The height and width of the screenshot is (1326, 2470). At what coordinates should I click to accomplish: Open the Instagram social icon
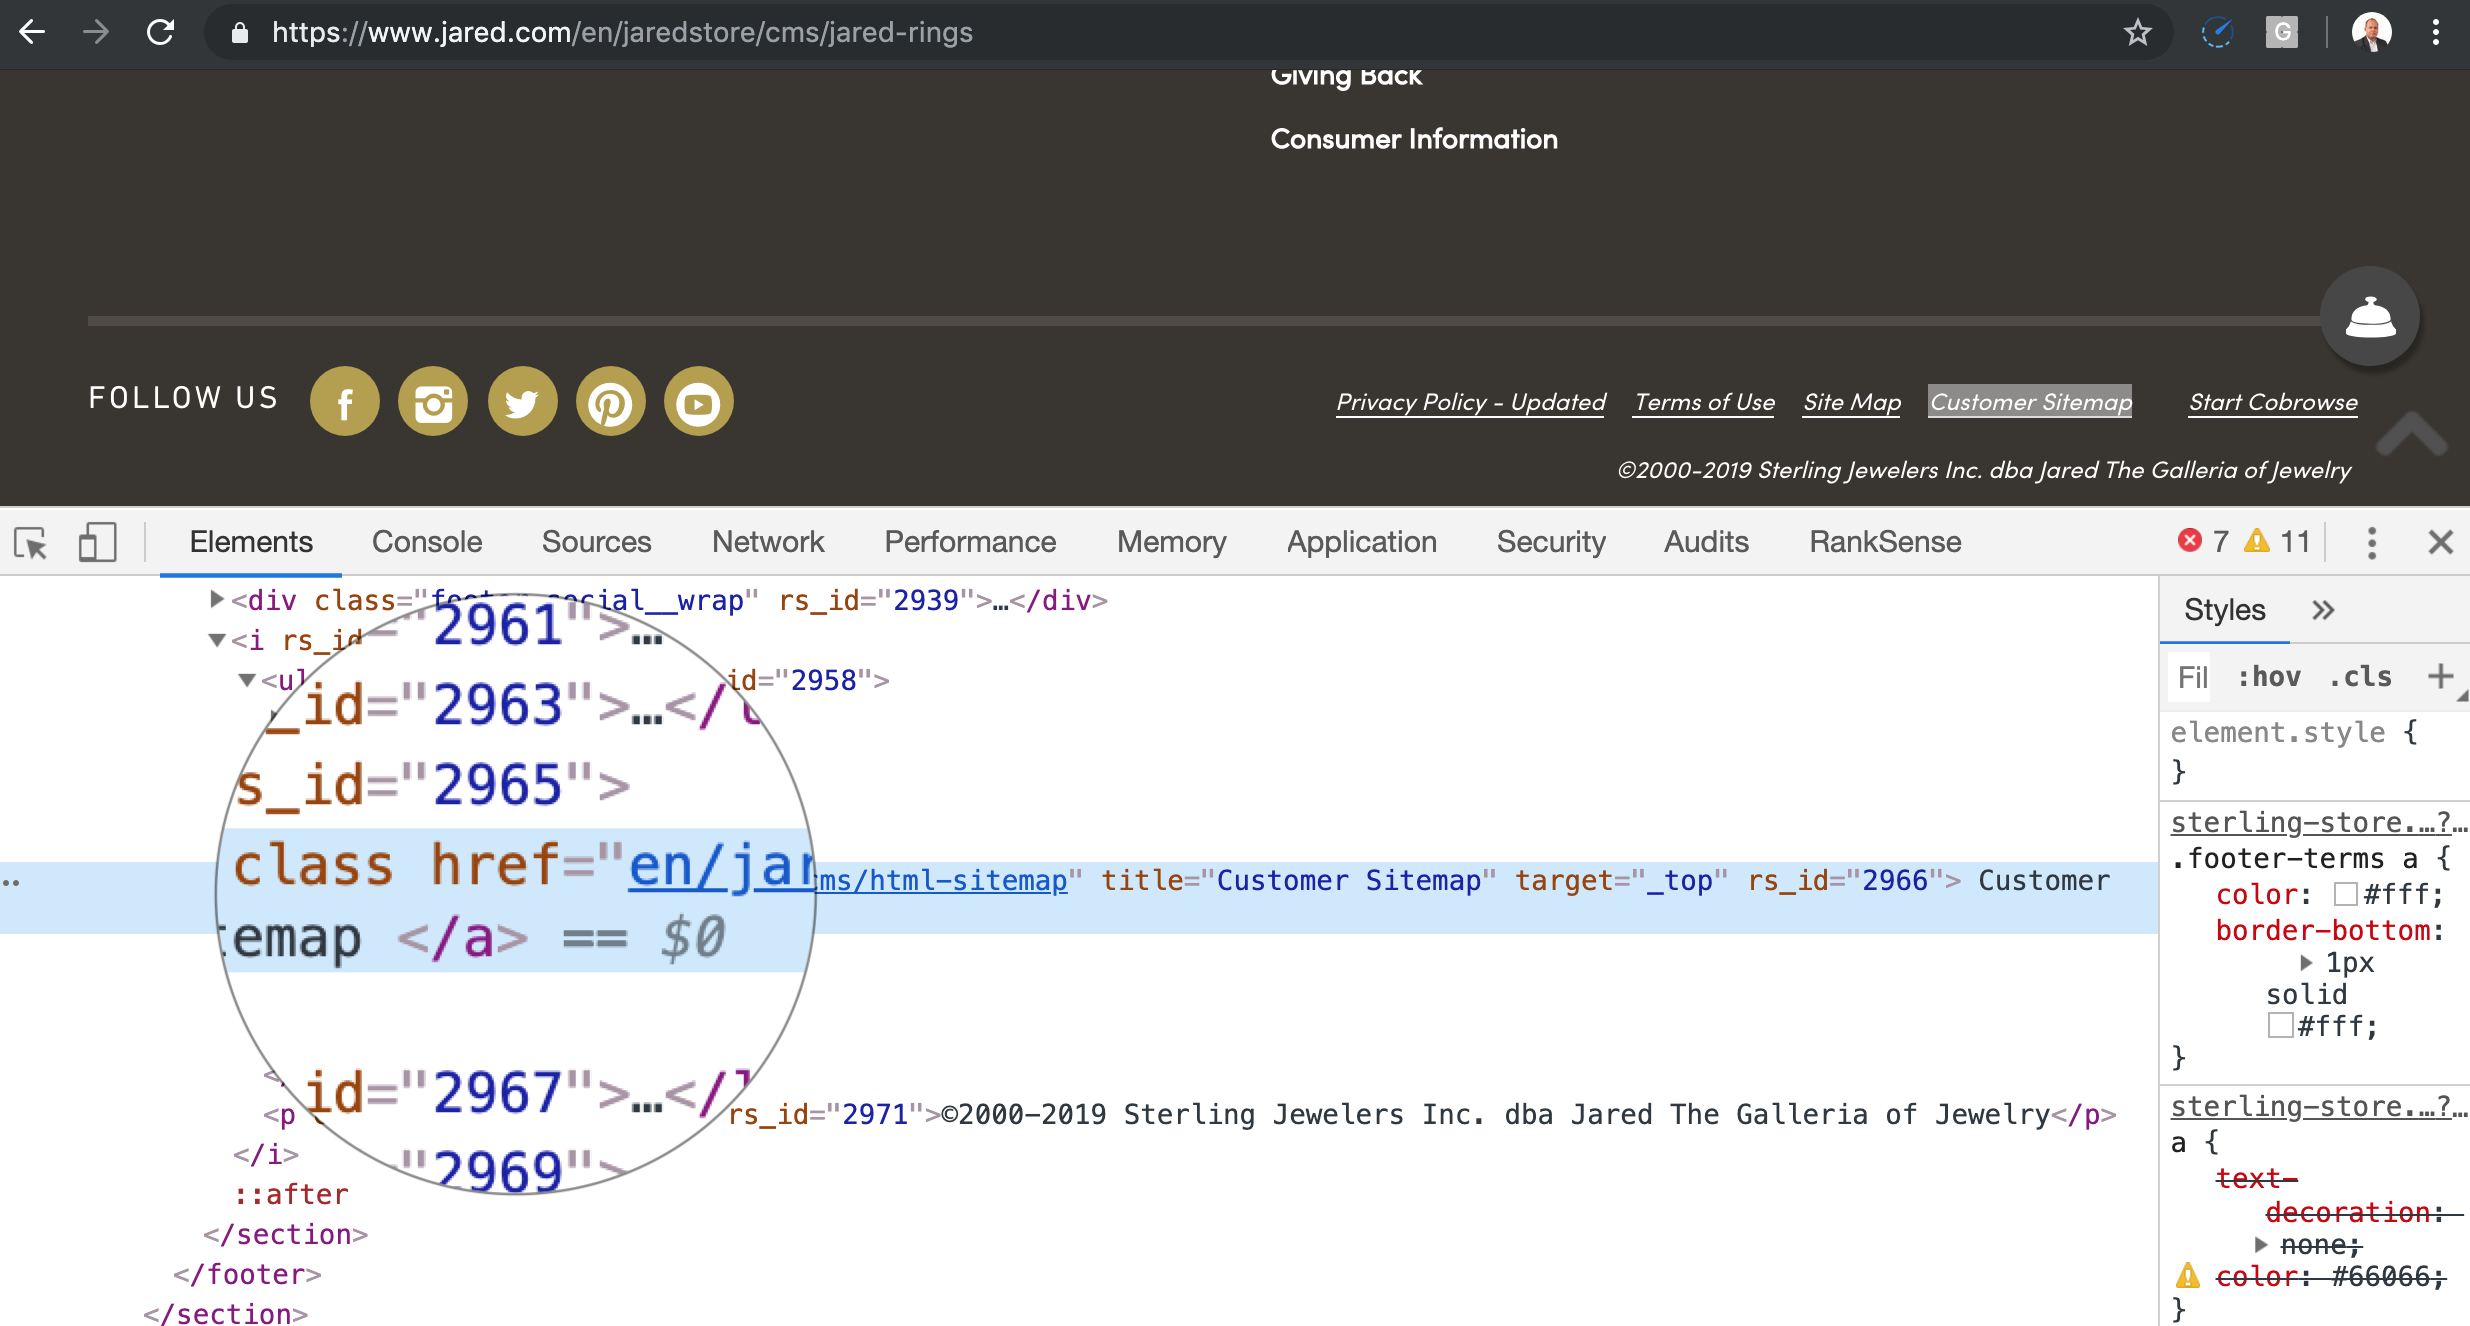[x=433, y=402]
